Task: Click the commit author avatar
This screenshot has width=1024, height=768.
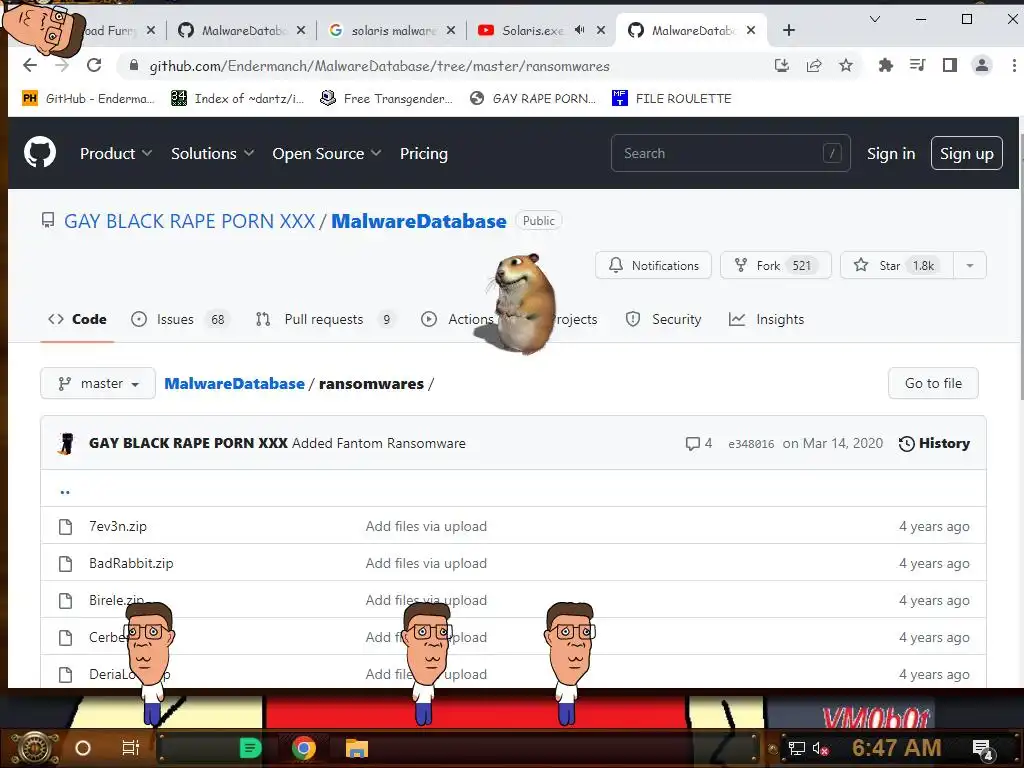Action: coord(66,443)
